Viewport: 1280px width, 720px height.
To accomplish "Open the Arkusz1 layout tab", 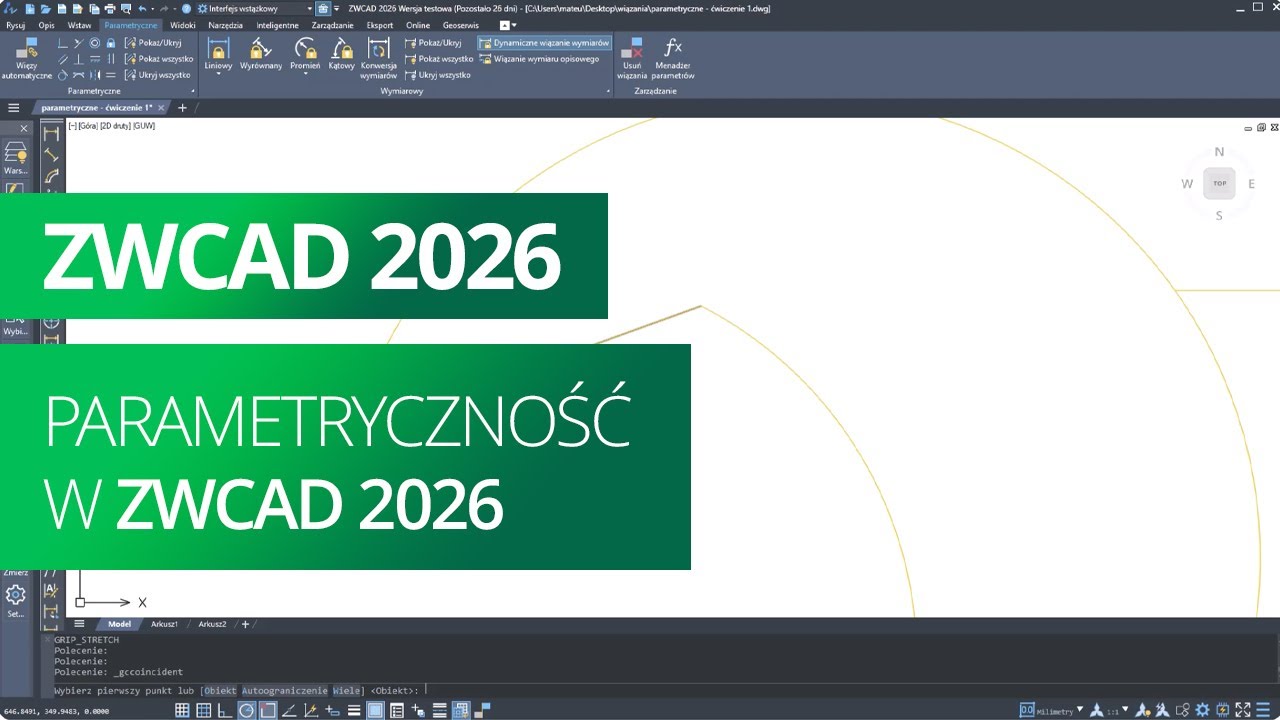I will [x=164, y=624].
